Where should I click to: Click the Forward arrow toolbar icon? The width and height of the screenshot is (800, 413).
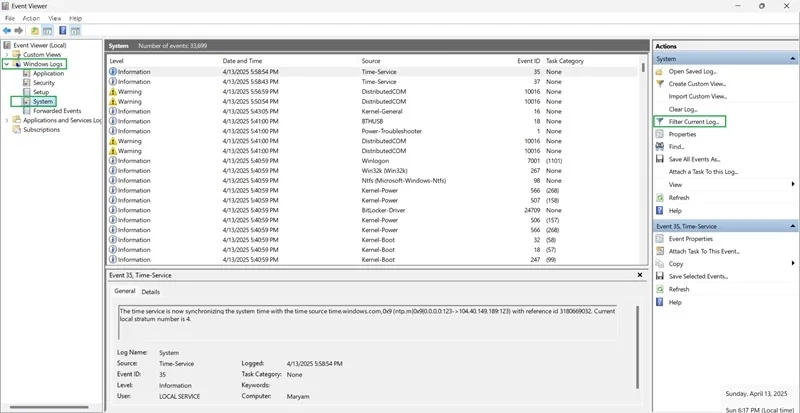point(19,31)
